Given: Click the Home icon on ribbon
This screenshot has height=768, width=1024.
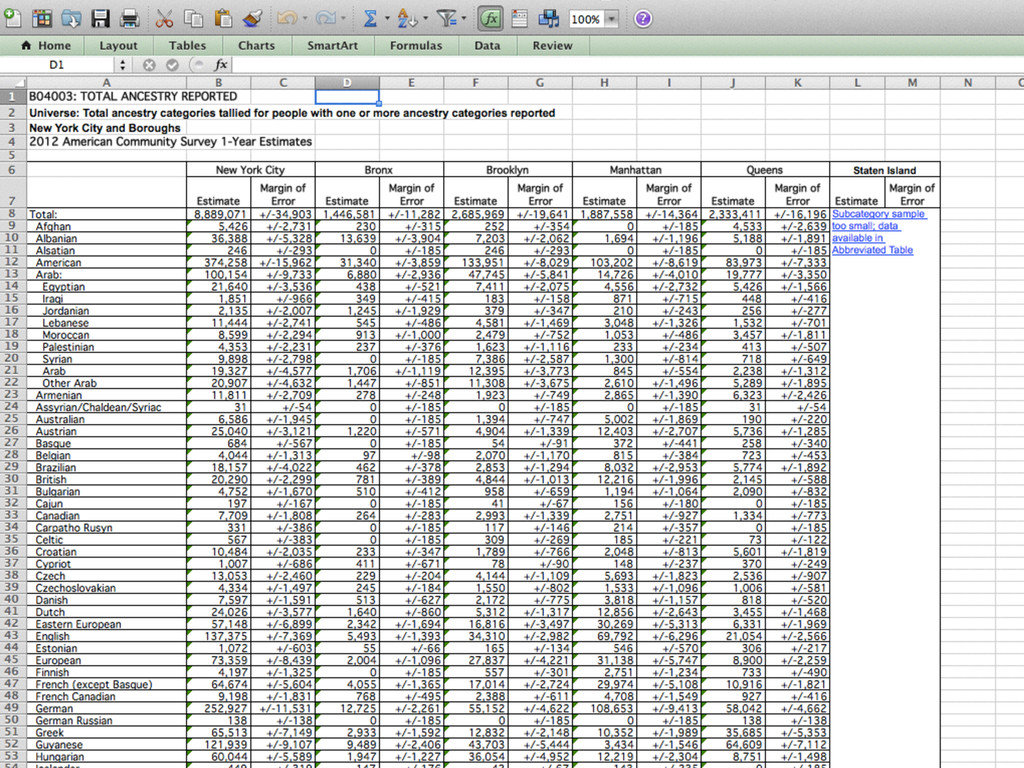Looking at the screenshot, I should 26,45.
